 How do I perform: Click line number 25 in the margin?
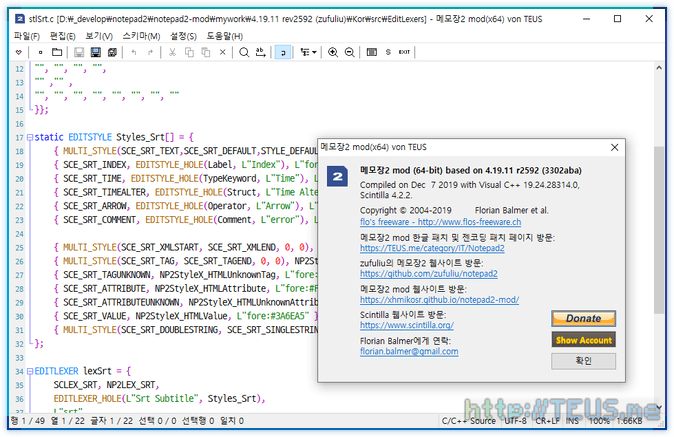click(19, 248)
